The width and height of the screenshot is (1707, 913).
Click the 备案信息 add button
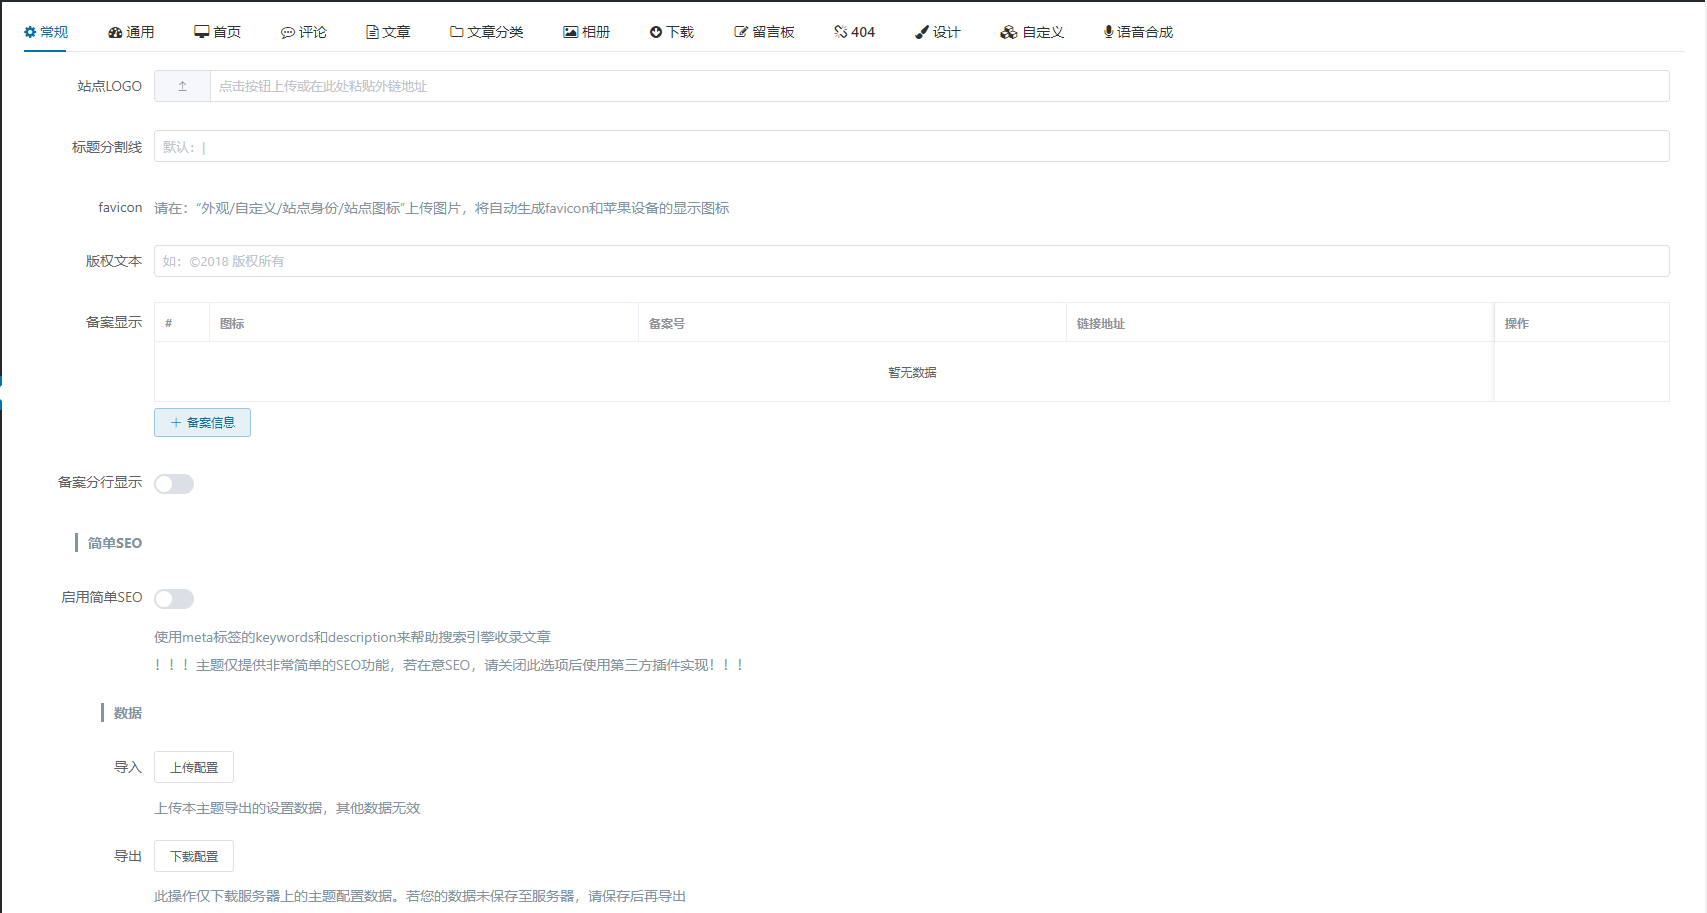pos(202,423)
